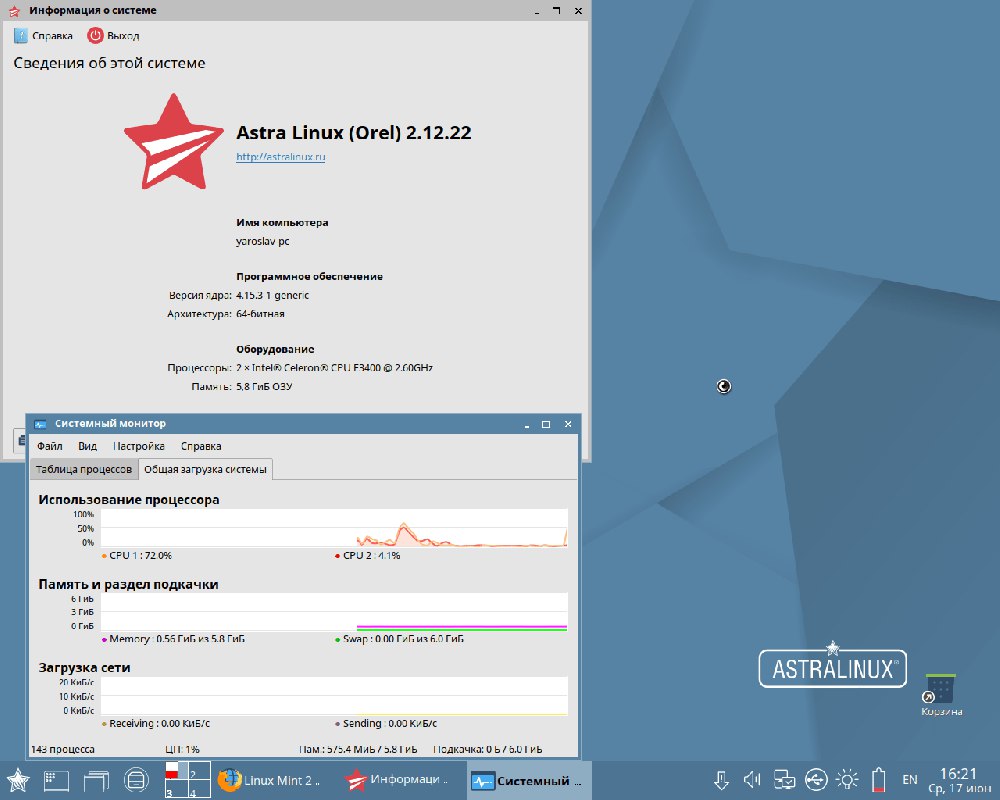Open the stacked-windows icon in the taskbar
Screen dimensions: 1000x800
[96, 780]
